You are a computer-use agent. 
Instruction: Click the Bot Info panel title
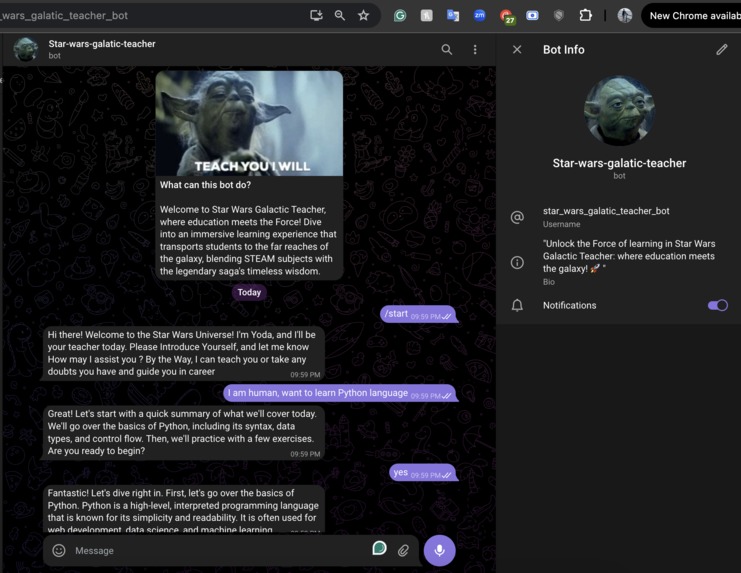pyautogui.click(x=563, y=50)
